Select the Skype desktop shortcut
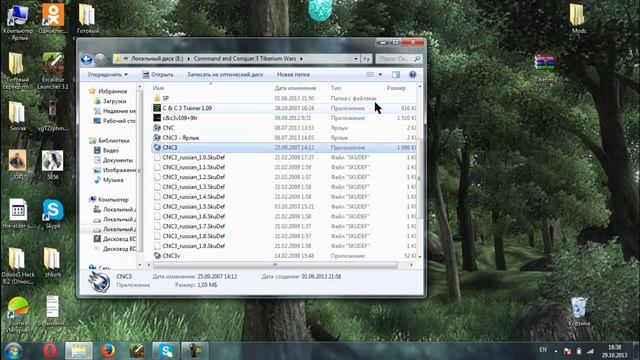This screenshot has height=360, width=640. [53, 213]
